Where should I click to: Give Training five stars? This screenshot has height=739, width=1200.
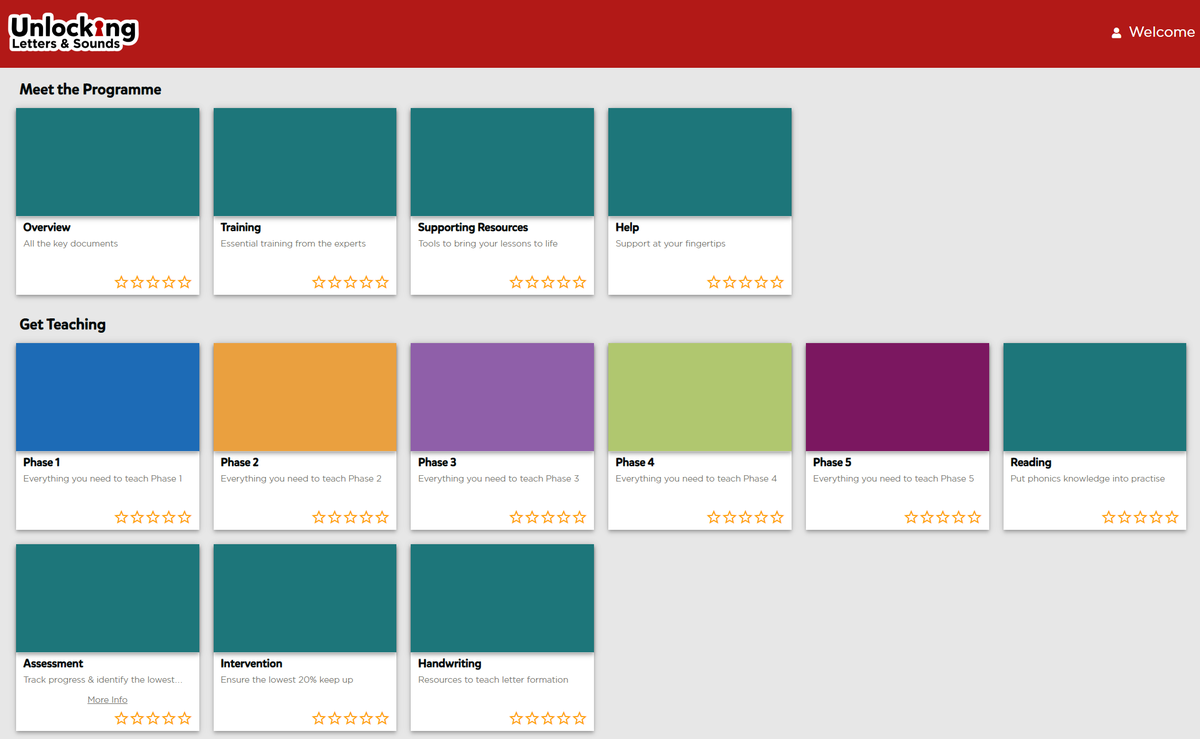click(x=382, y=283)
